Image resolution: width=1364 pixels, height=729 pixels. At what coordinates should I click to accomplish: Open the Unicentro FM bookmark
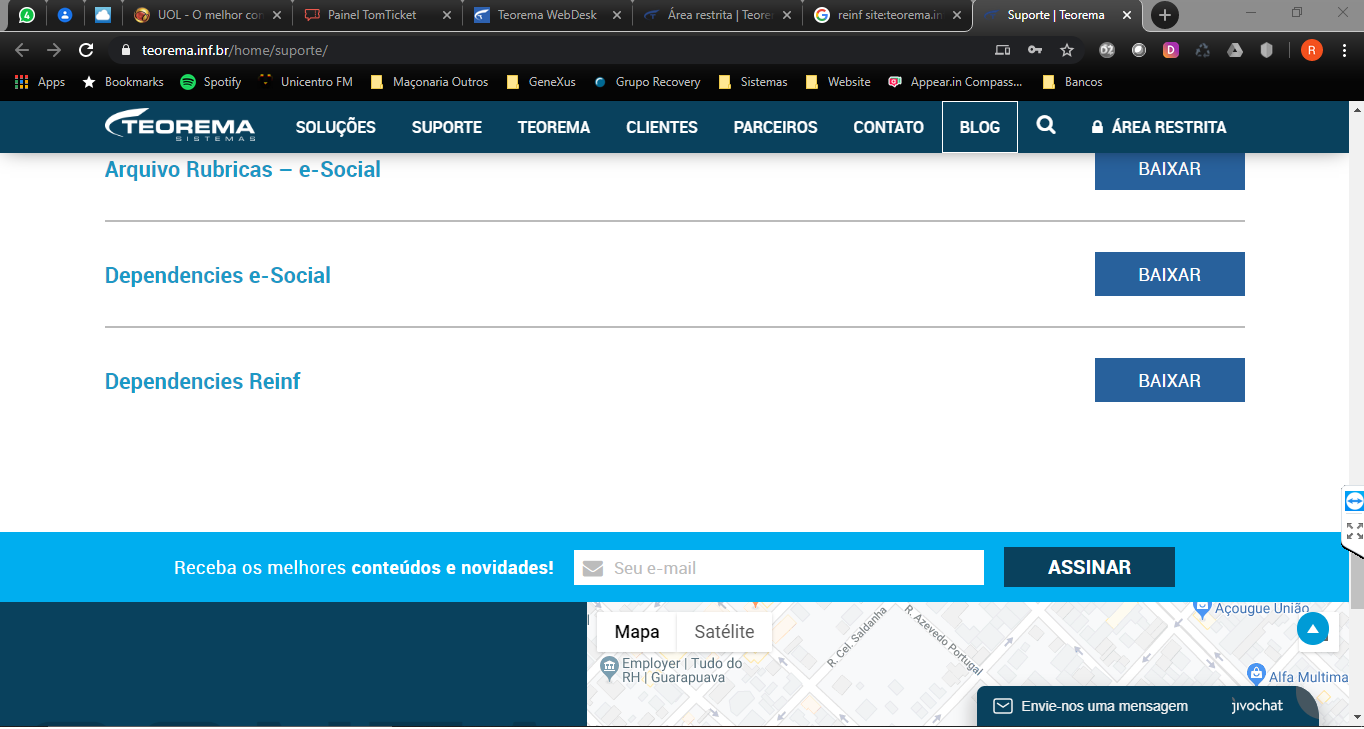(x=305, y=82)
